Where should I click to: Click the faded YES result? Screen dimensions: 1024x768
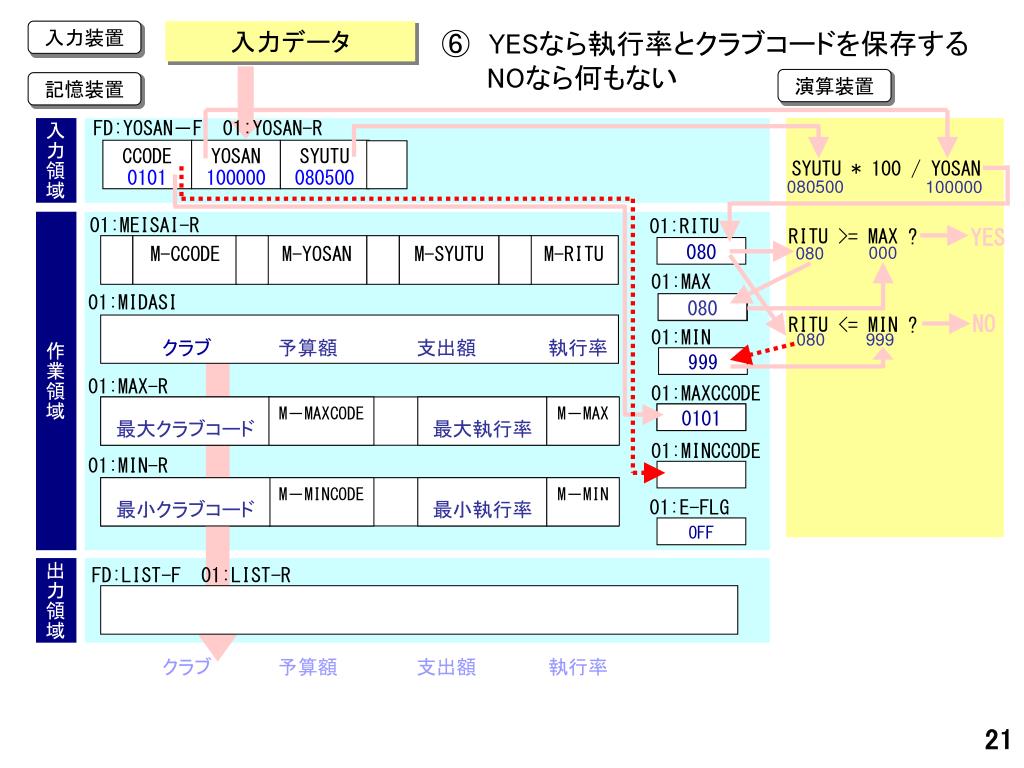[x=987, y=236]
